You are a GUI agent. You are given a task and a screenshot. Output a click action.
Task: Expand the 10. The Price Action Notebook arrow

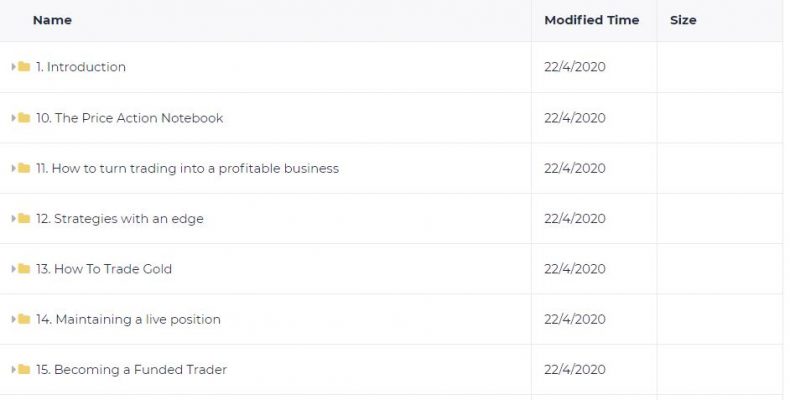pyautogui.click(x=14, y=118)
